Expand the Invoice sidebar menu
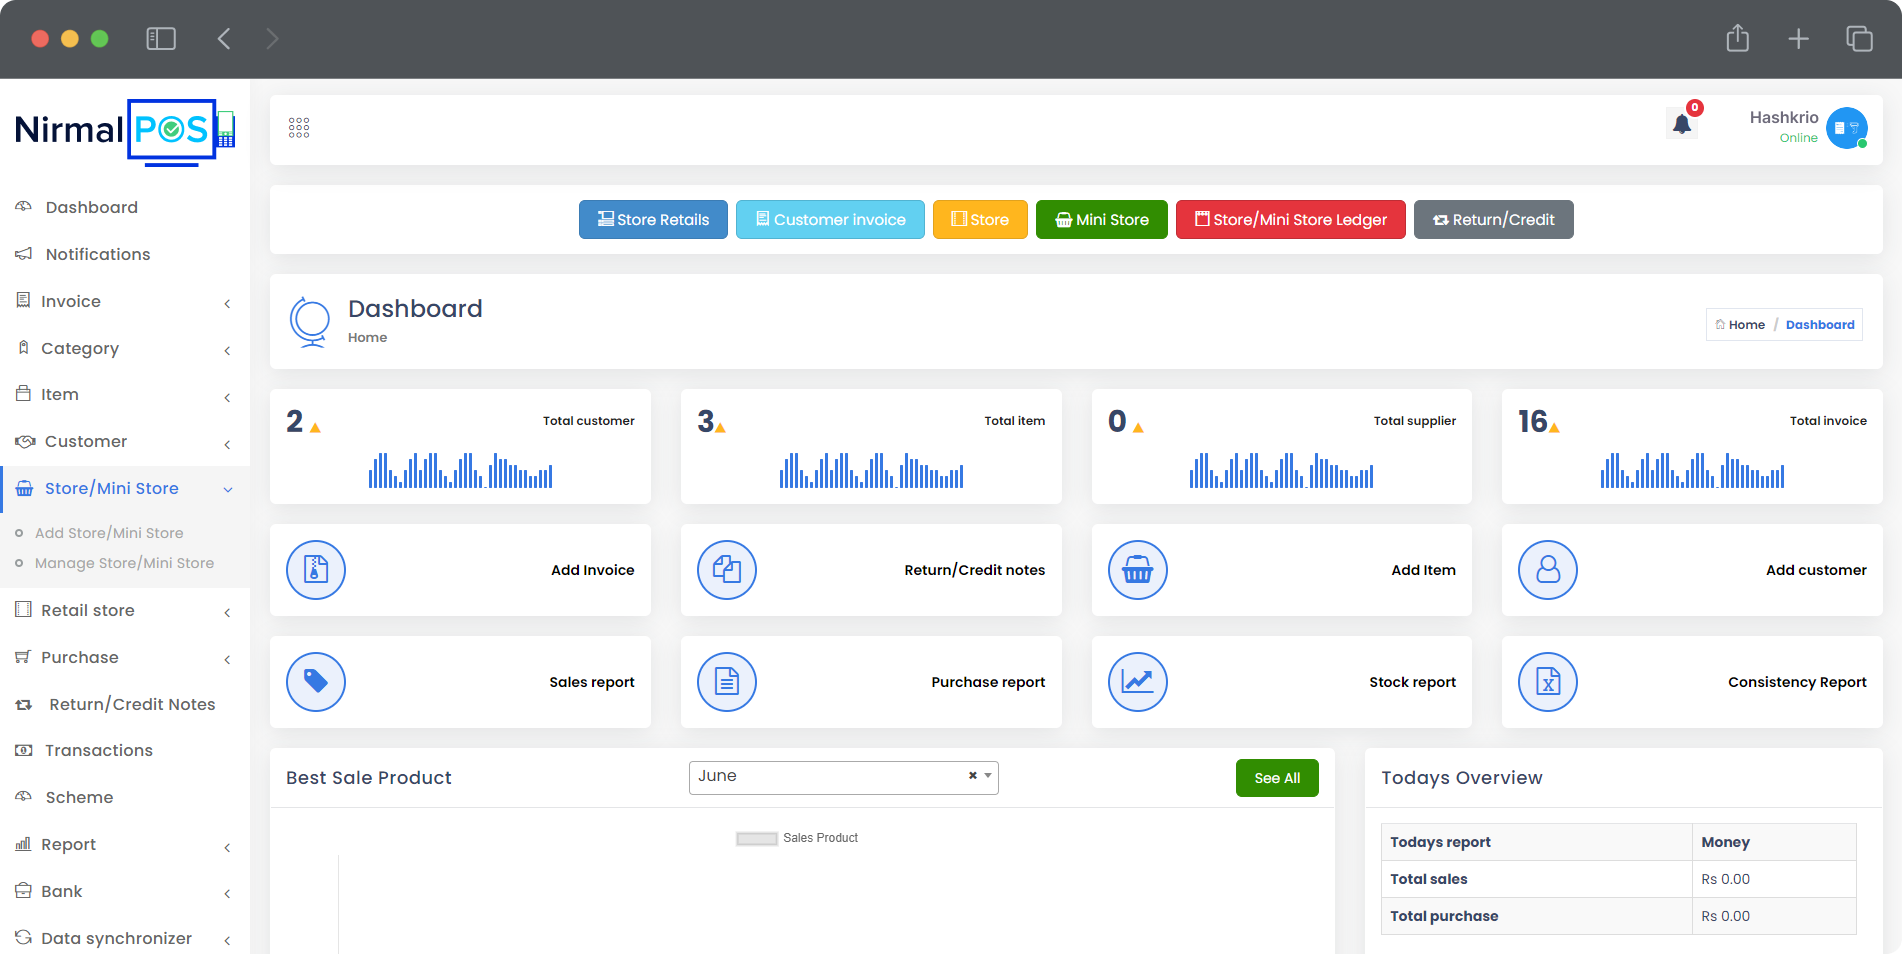The image size is (1902, 954). (125, 301)
